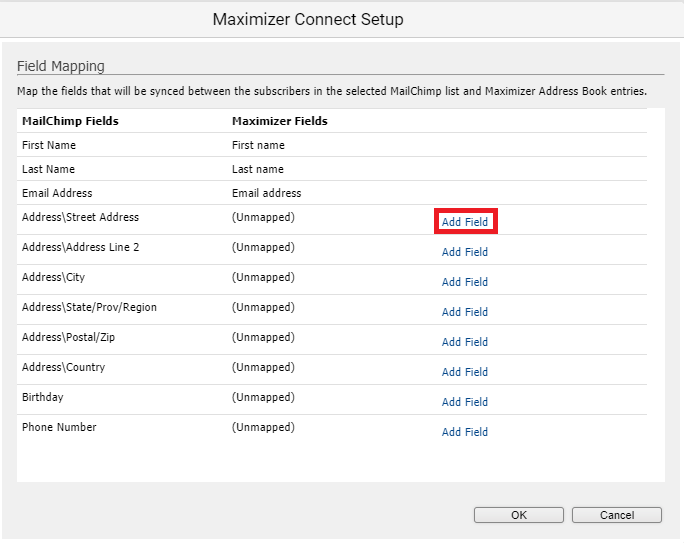684x543 pixels.
Task: Select the Address\State/Prov/Region row label
Action: 89,307
